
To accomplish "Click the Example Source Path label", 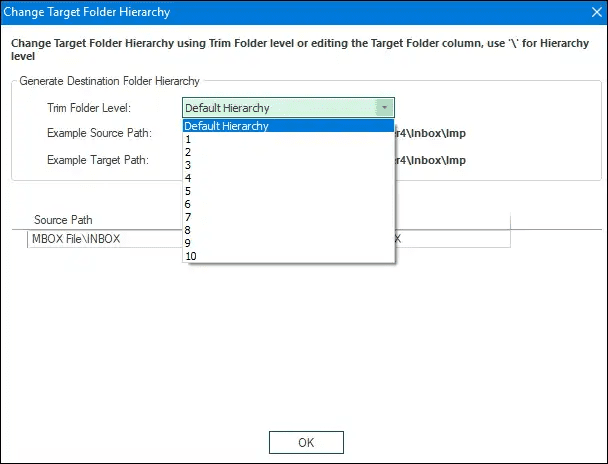I will pos(100,133).
